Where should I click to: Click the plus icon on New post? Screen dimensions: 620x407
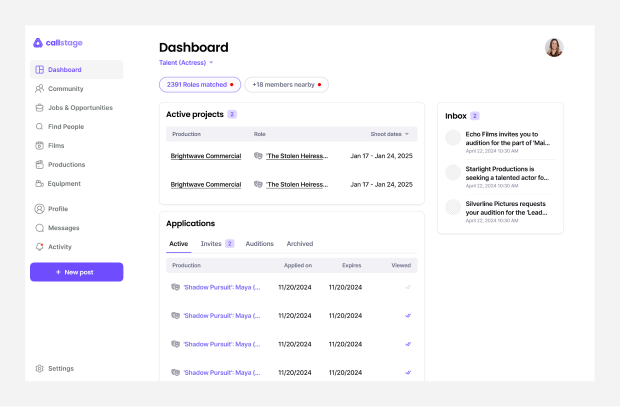point(58,272)
